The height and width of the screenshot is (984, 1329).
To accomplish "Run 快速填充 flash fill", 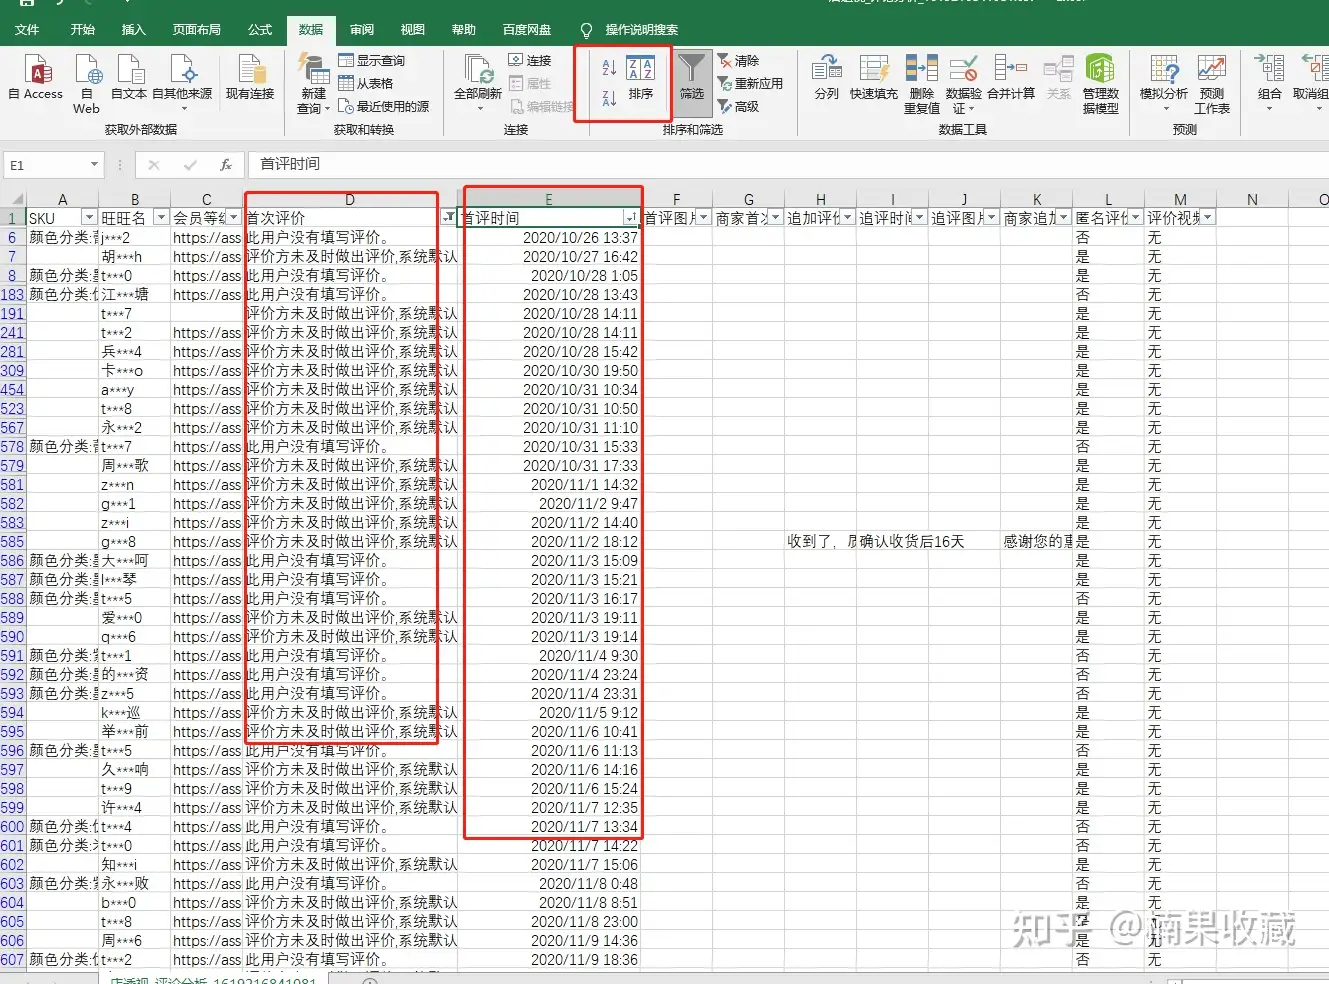I will point(874,78).
